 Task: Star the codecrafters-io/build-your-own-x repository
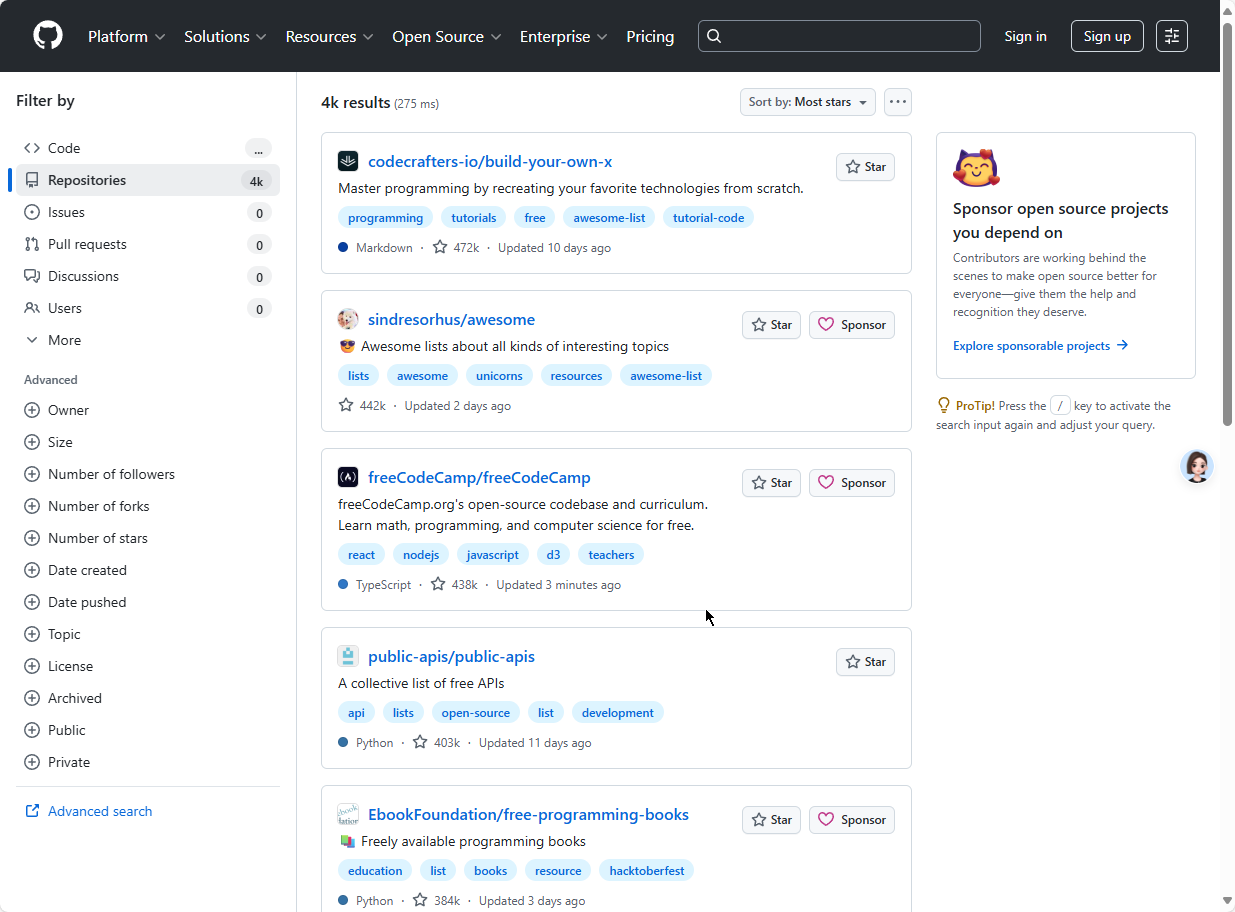pyautogui.click(x=865, y=167)
